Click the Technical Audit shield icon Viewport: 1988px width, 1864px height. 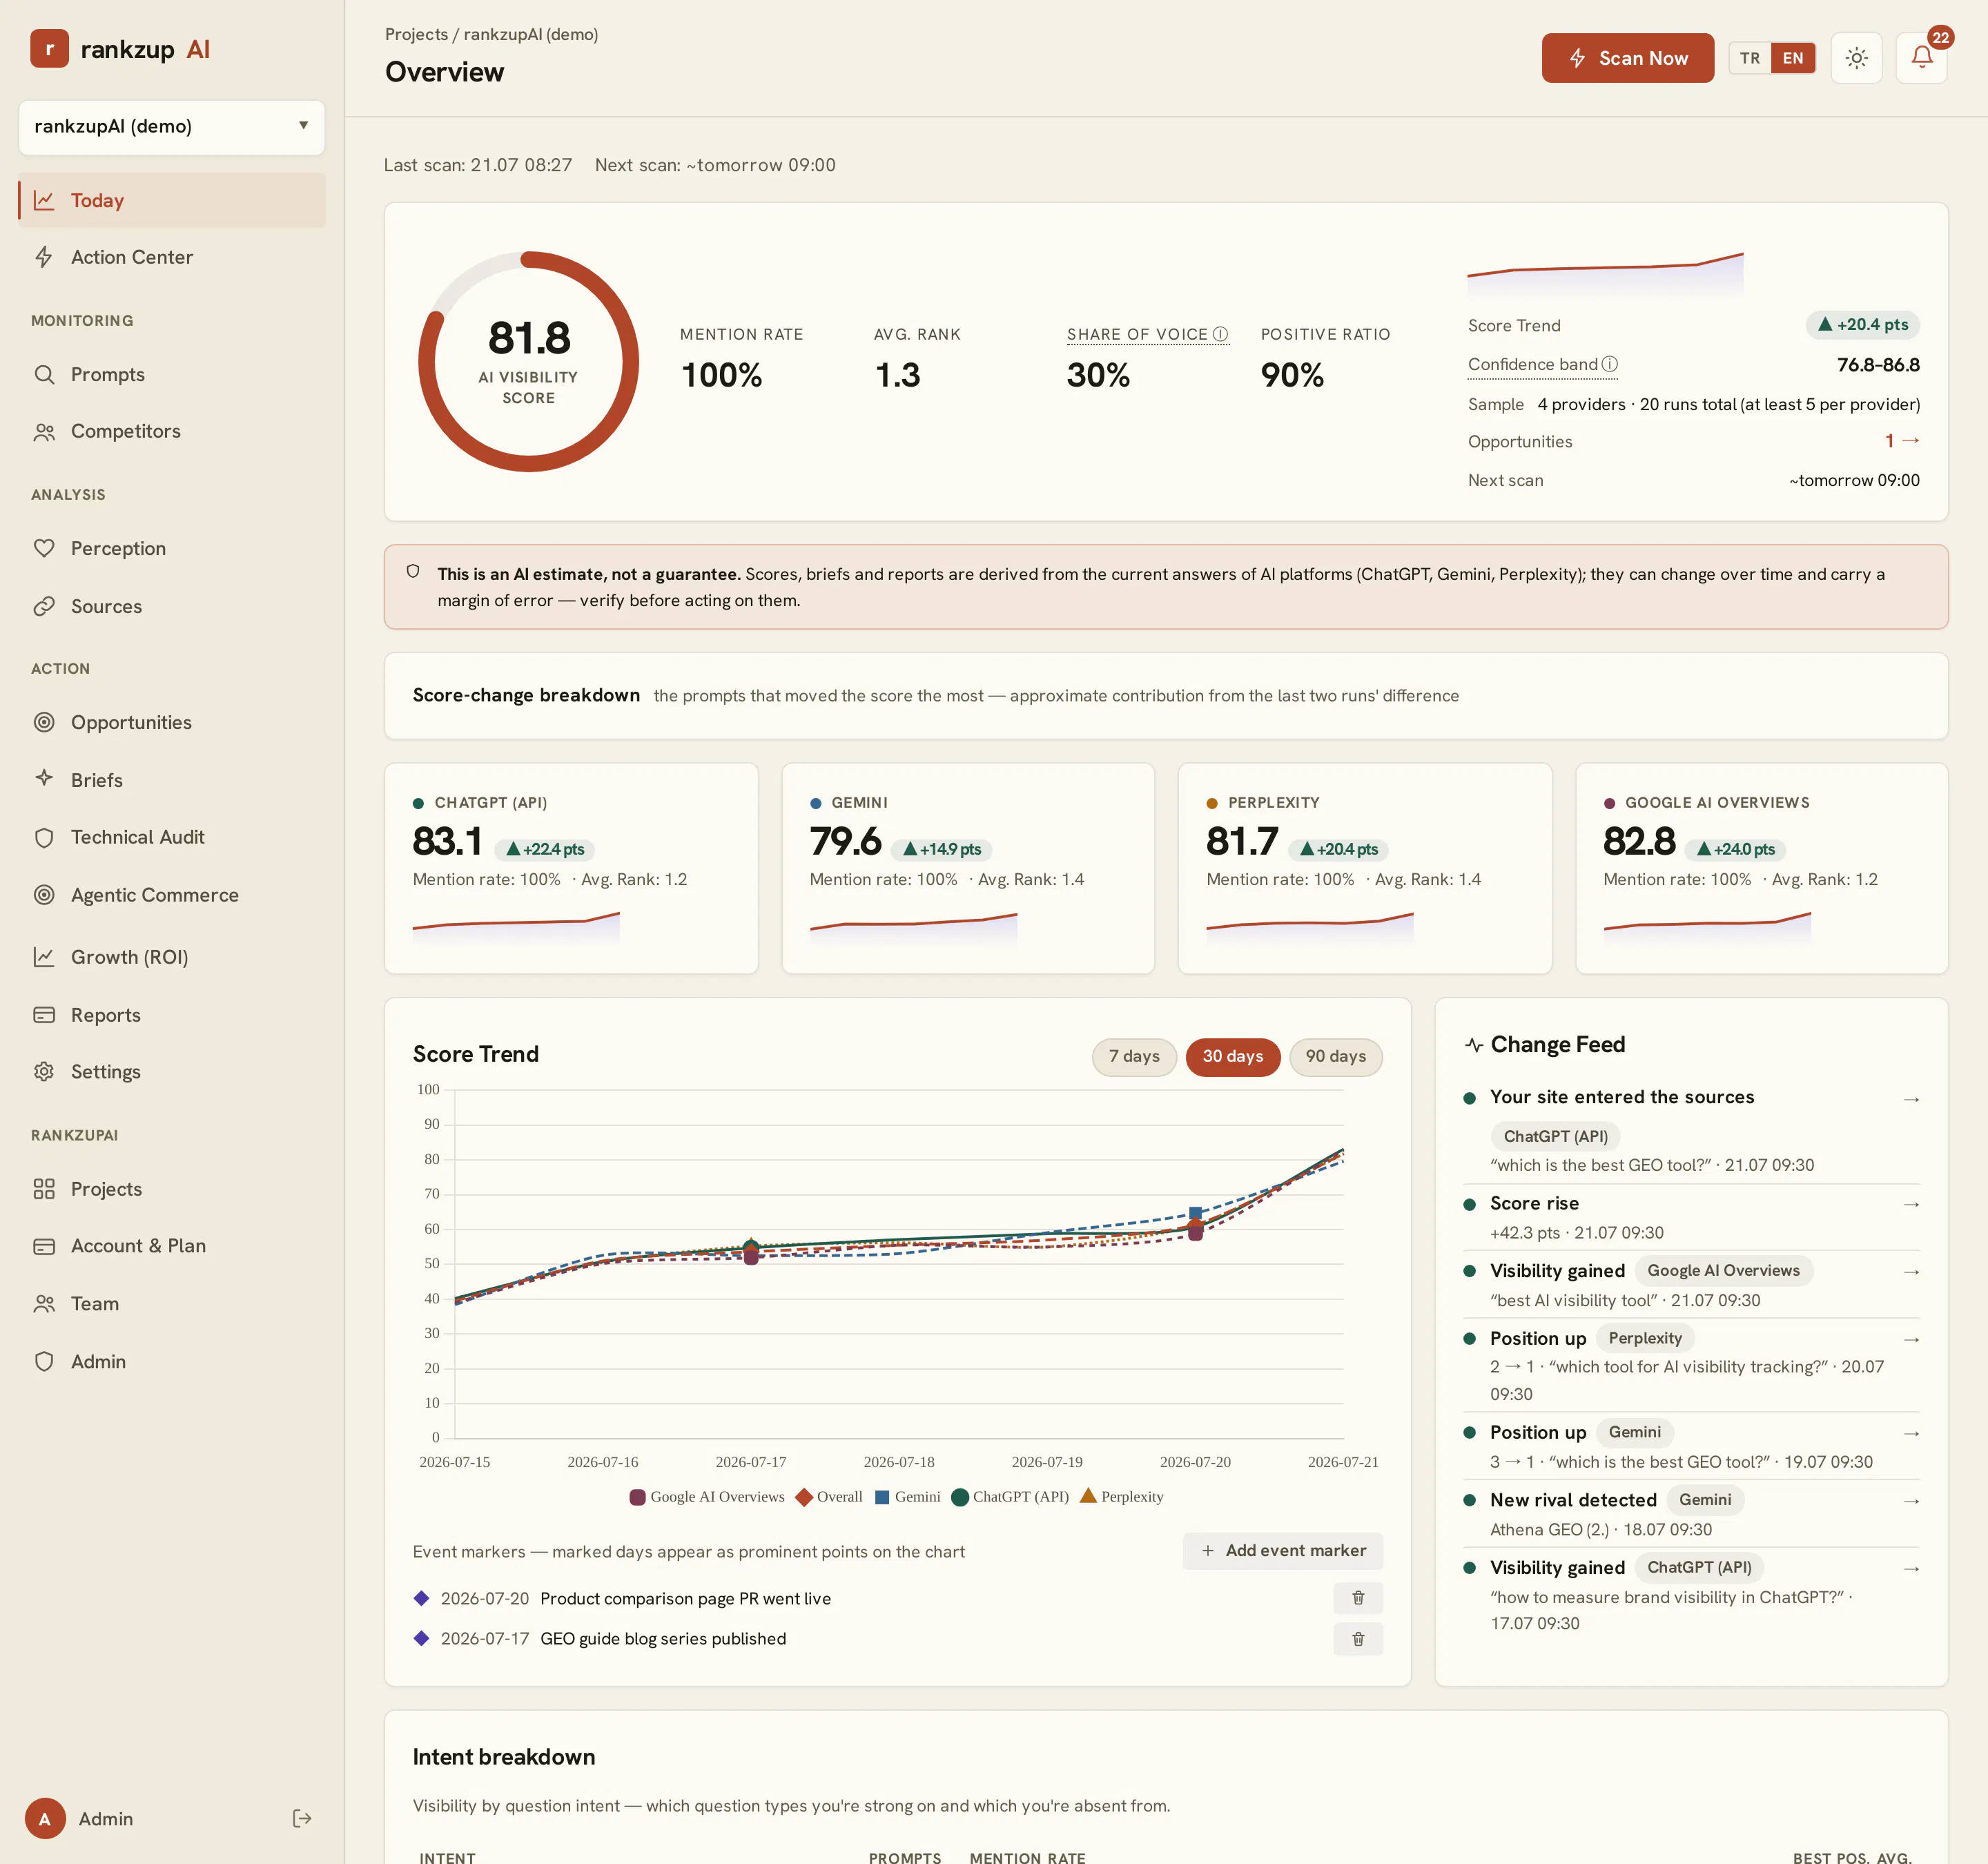click(44, 837)
